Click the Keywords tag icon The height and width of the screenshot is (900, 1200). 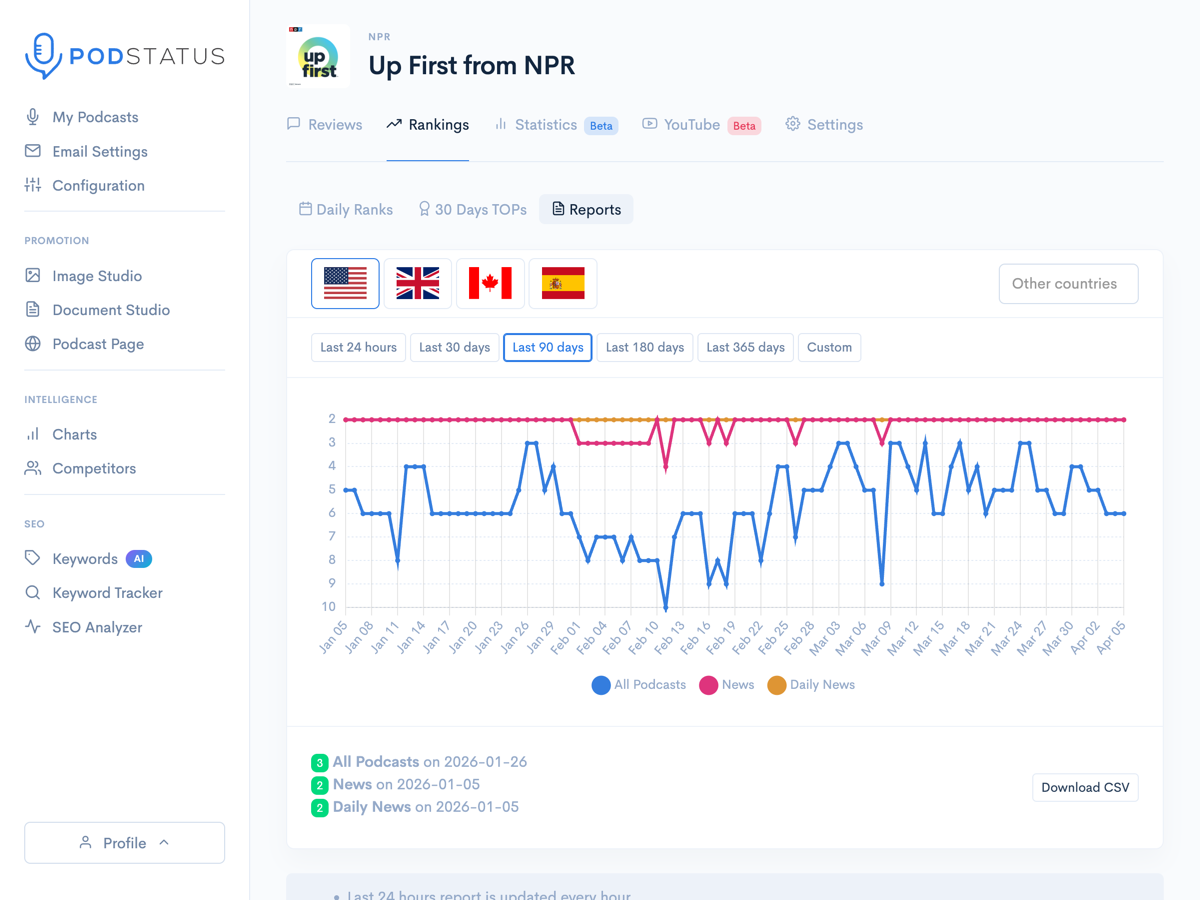point(33,558)
